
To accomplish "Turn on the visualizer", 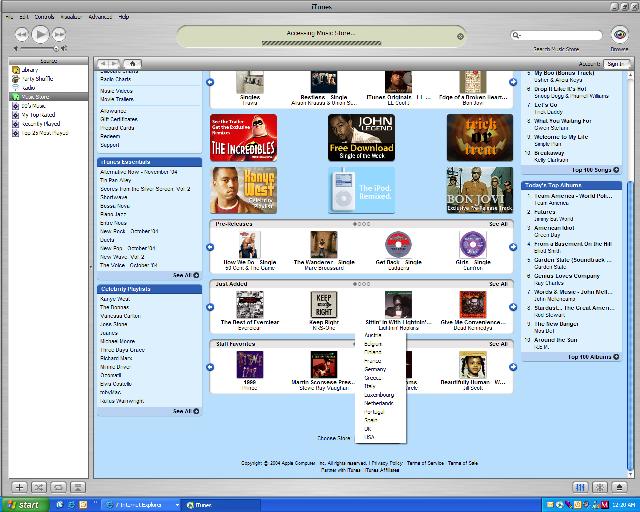I will (600, 487).
